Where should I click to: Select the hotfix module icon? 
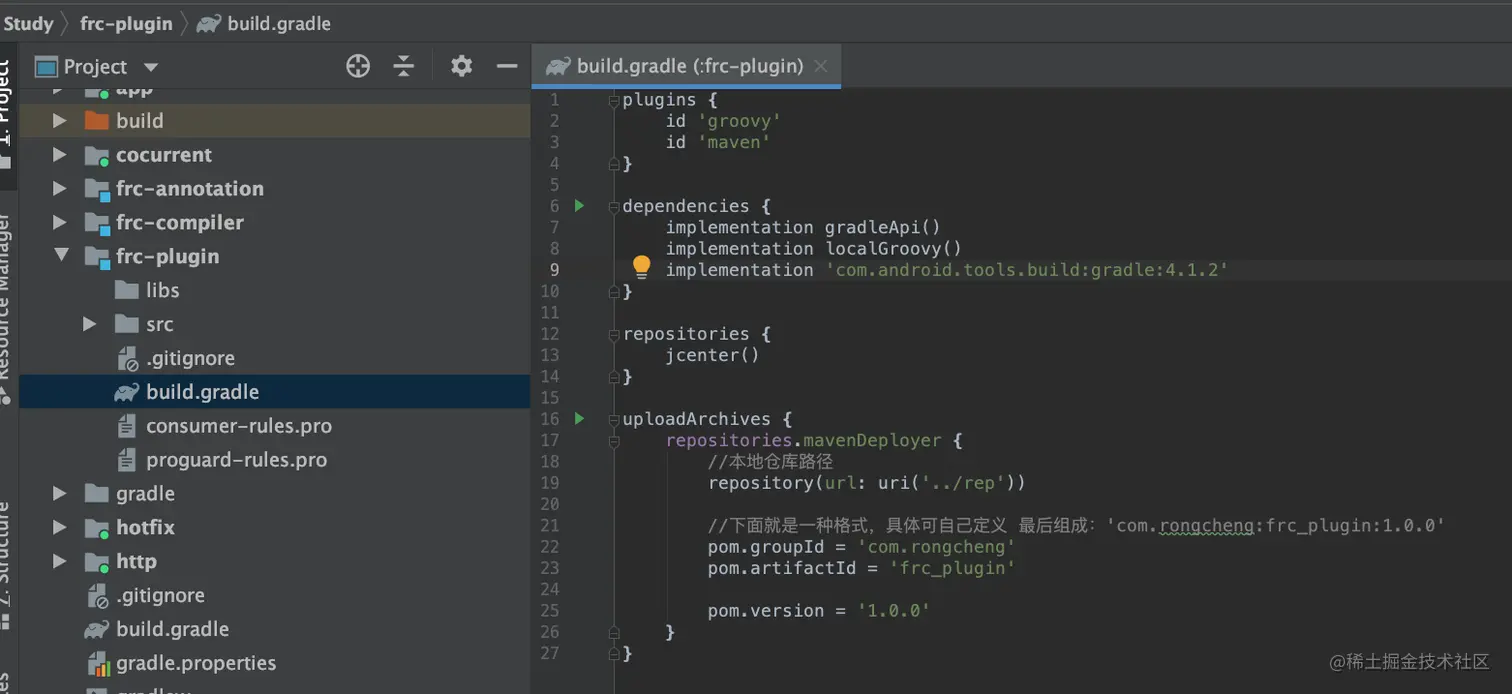pos(96,528)
